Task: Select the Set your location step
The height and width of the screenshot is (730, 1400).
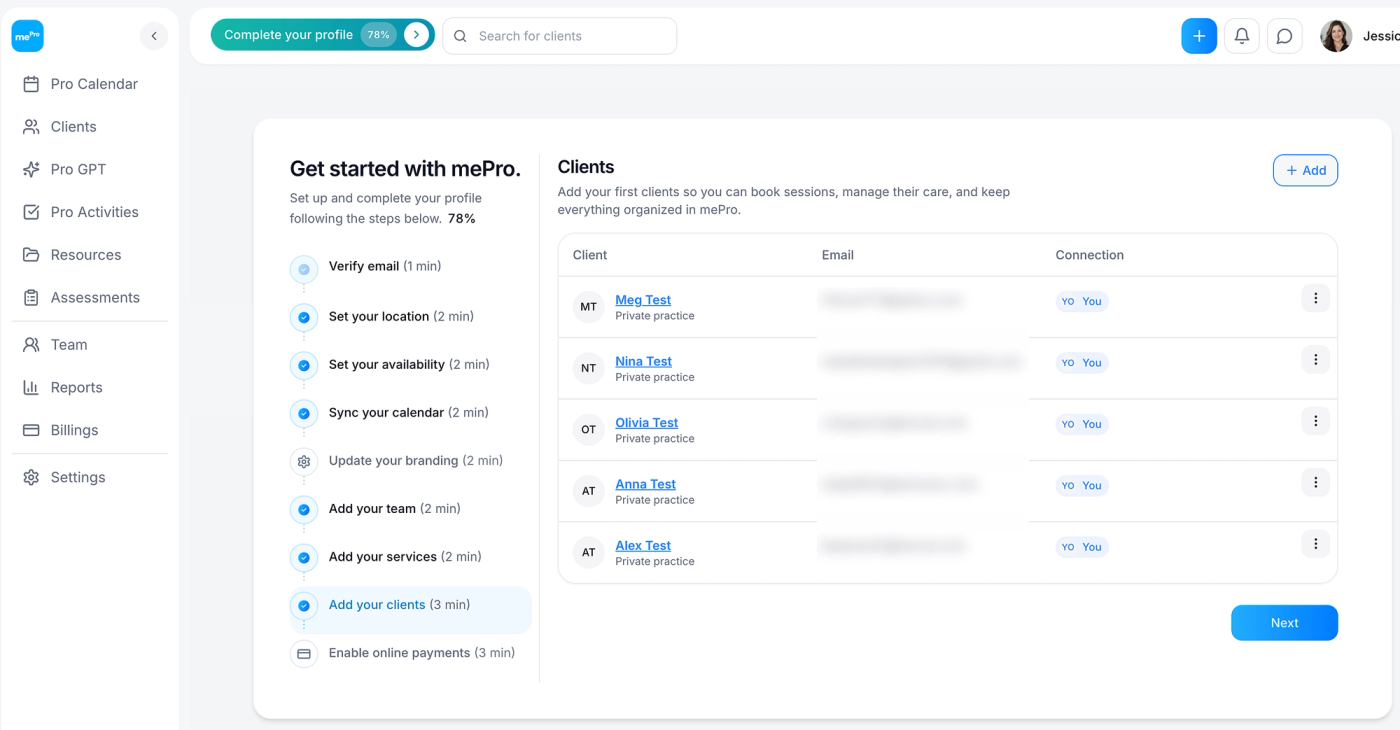Action: point(401,317)
